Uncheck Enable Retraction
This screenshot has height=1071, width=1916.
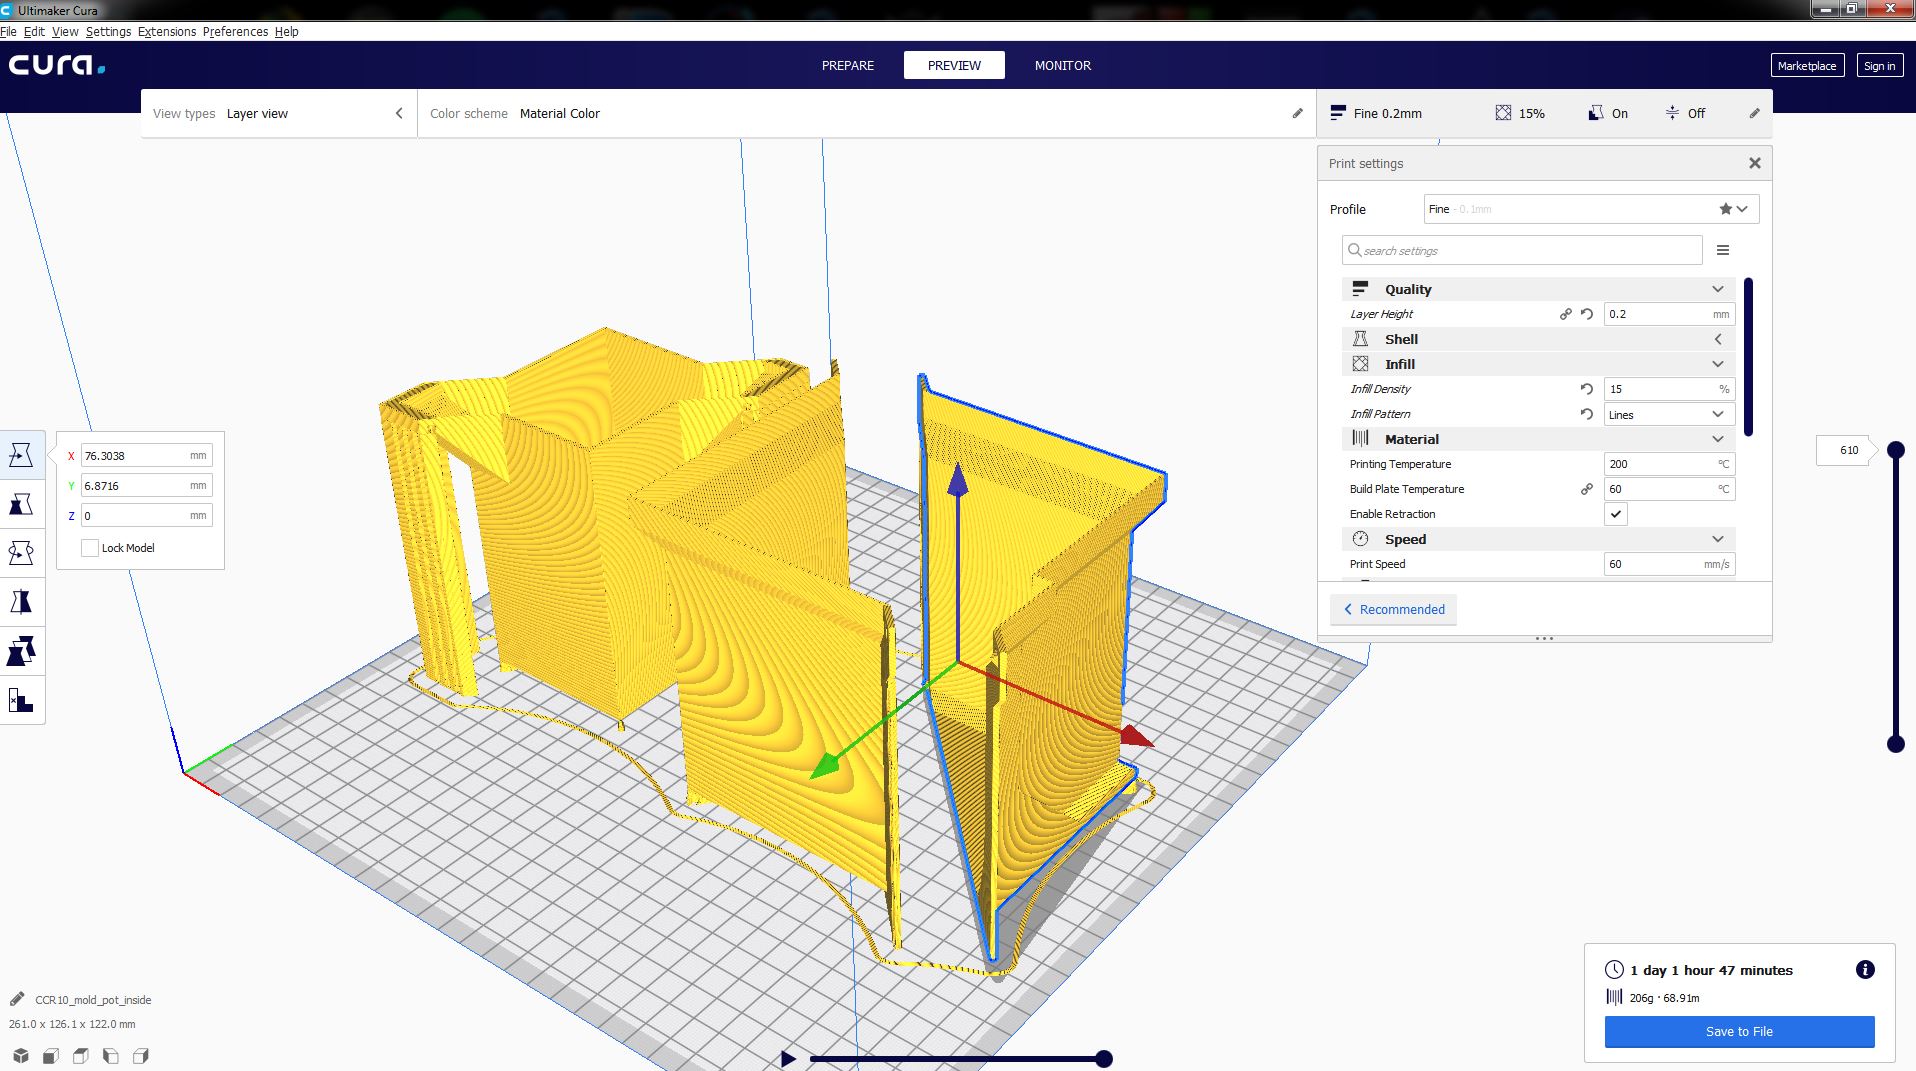[1617, 514]
